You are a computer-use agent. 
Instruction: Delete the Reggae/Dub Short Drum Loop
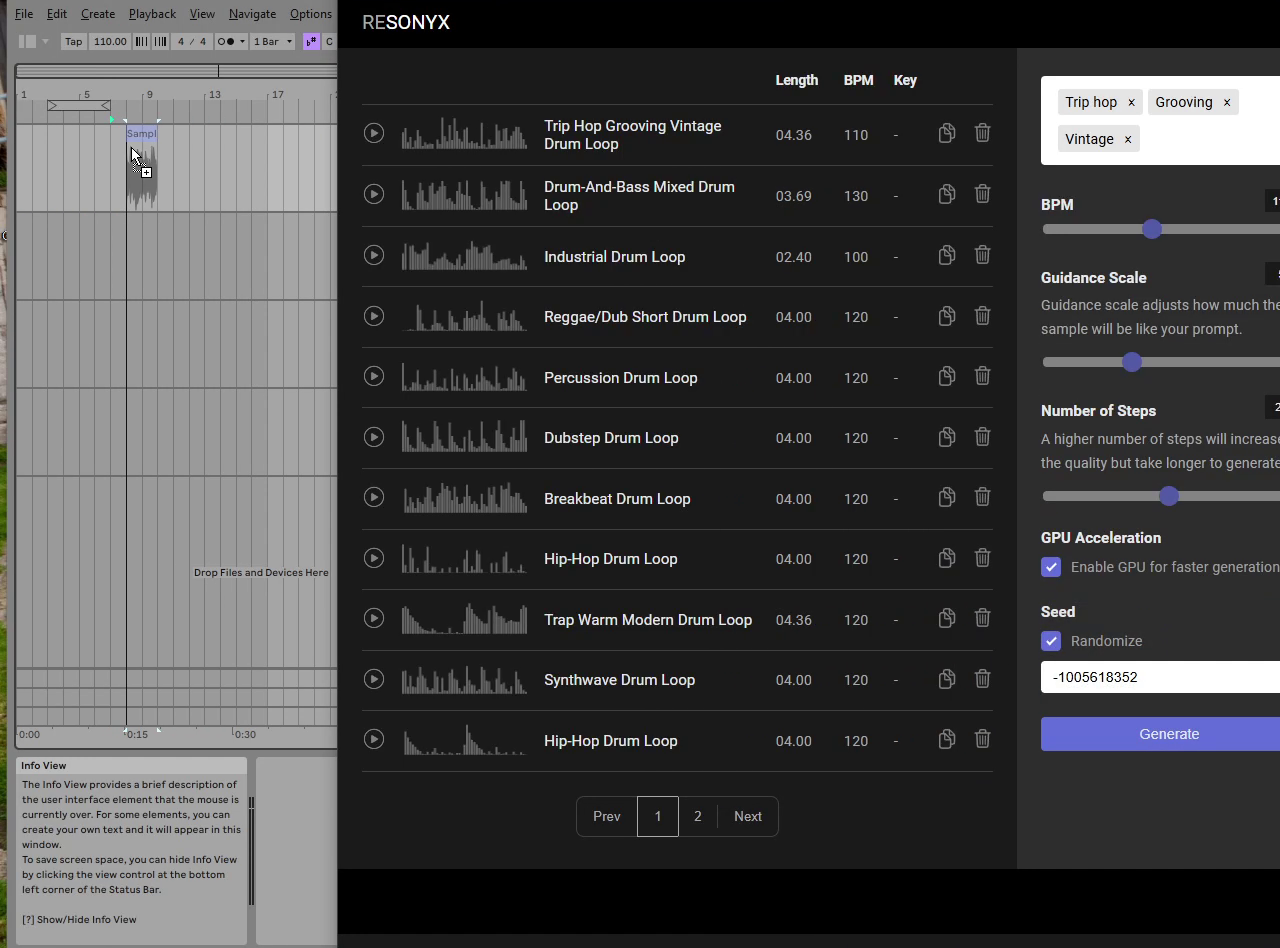point(982,316)
